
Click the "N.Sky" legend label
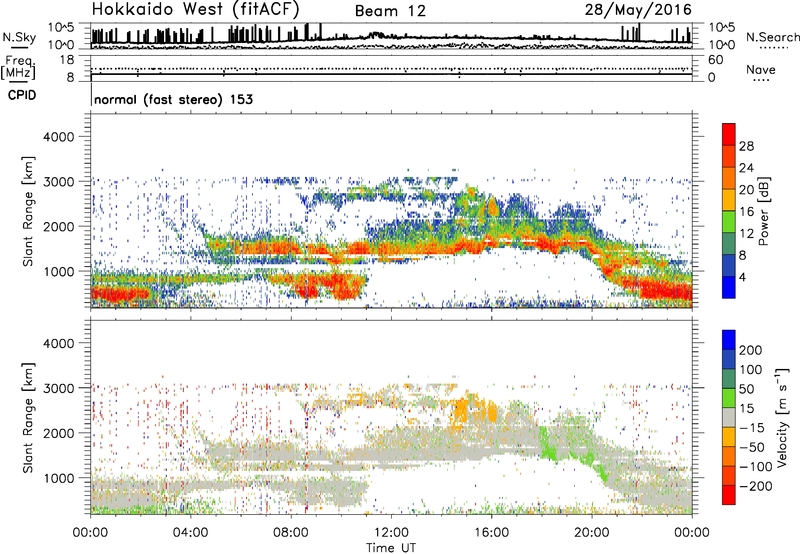(x=19, y=38)
